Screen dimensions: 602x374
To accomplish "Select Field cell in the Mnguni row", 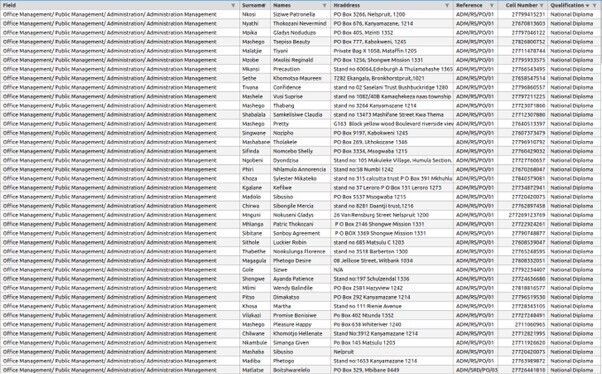I will [x=120, y=215].
